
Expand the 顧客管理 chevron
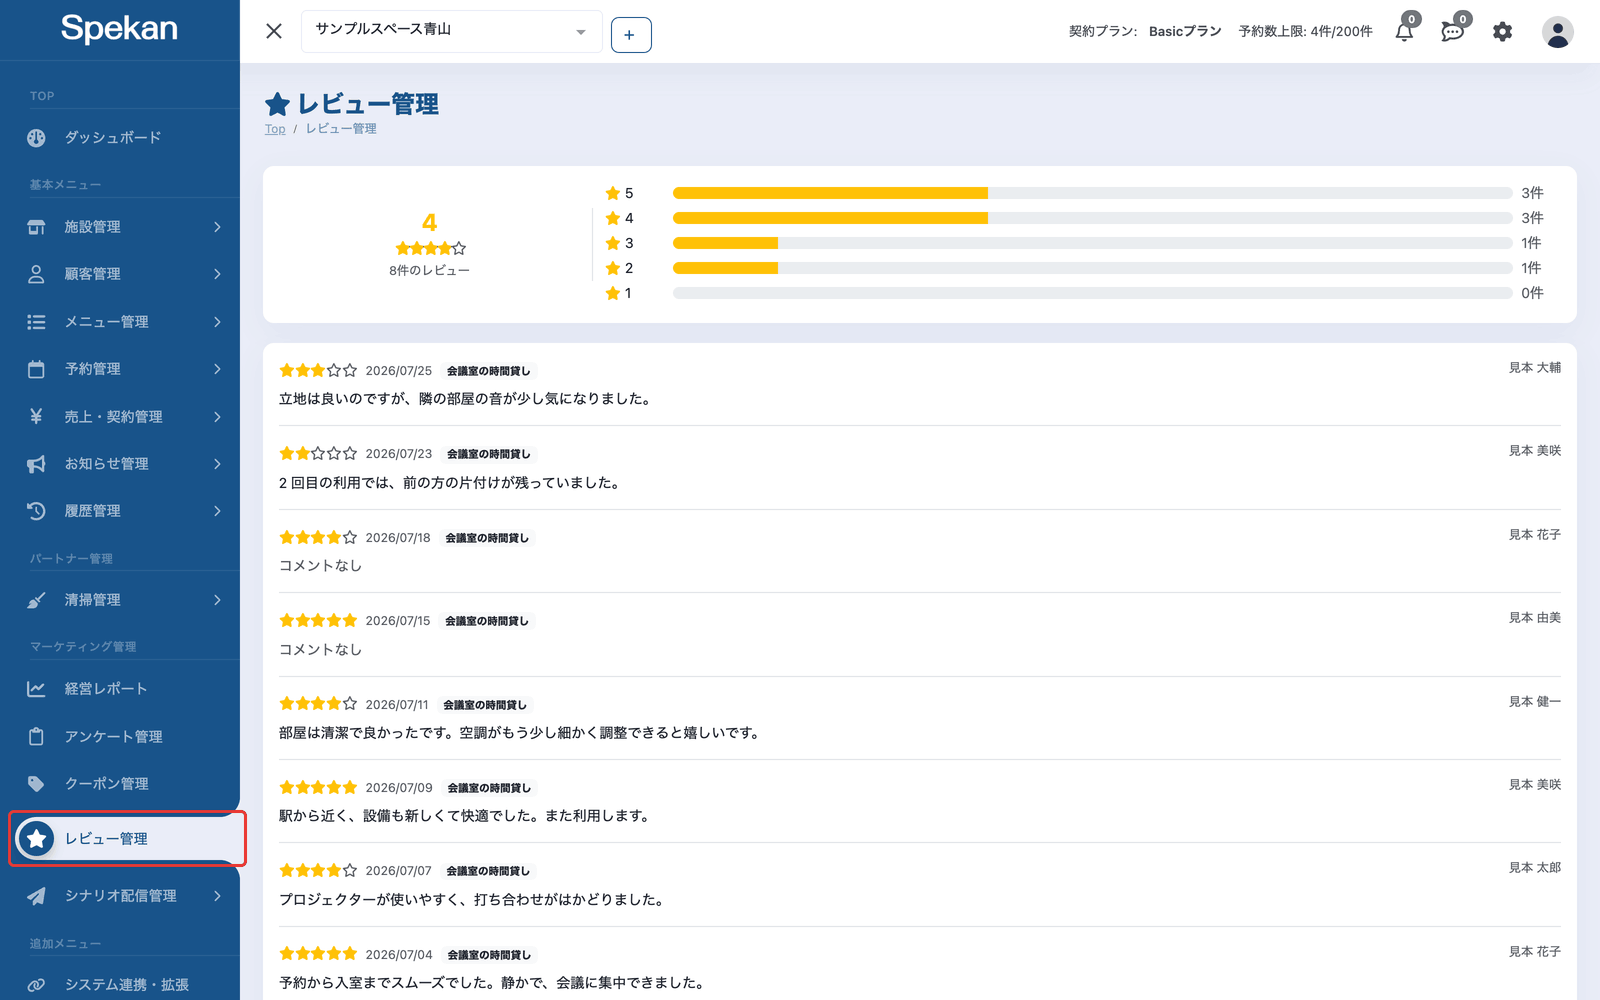217,274
